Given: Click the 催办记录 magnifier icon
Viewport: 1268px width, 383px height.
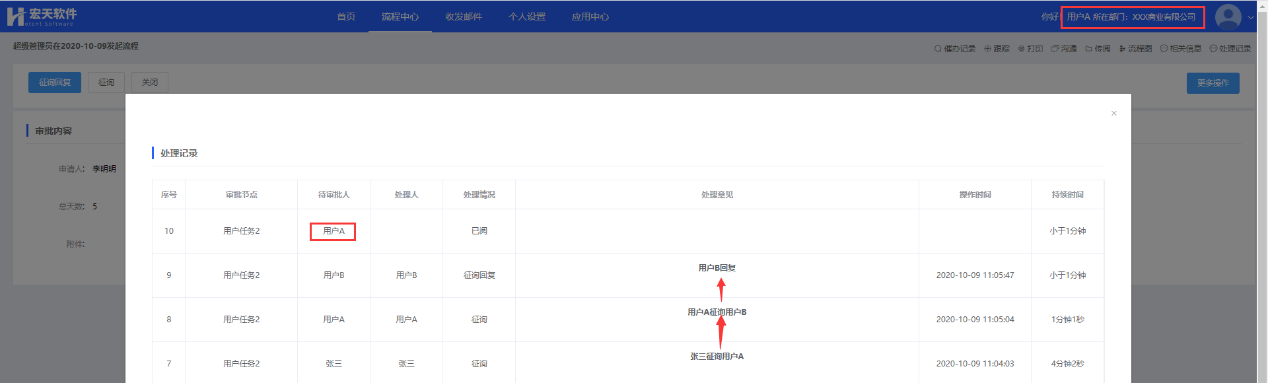Looking at the screenshot, I should [x=937, y=48].
